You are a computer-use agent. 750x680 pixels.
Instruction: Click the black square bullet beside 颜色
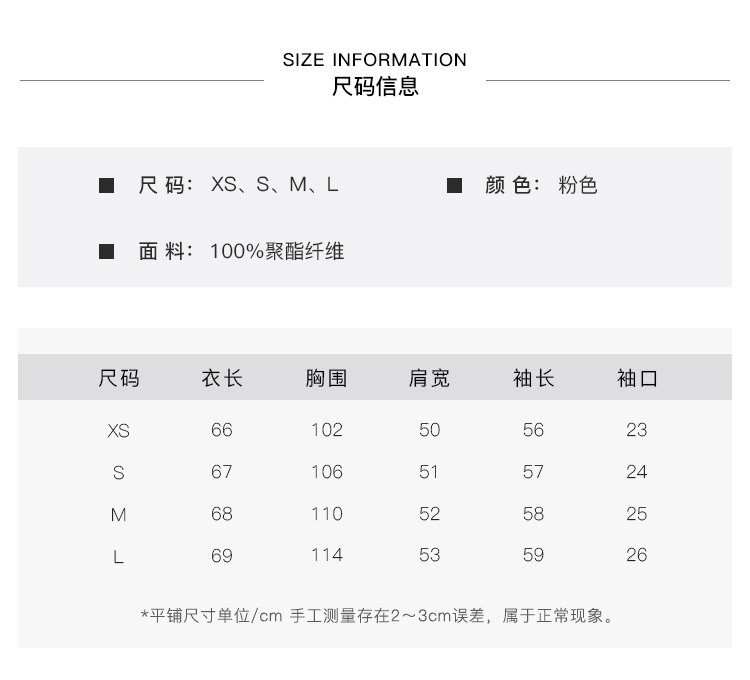click(x=454, y=186)
